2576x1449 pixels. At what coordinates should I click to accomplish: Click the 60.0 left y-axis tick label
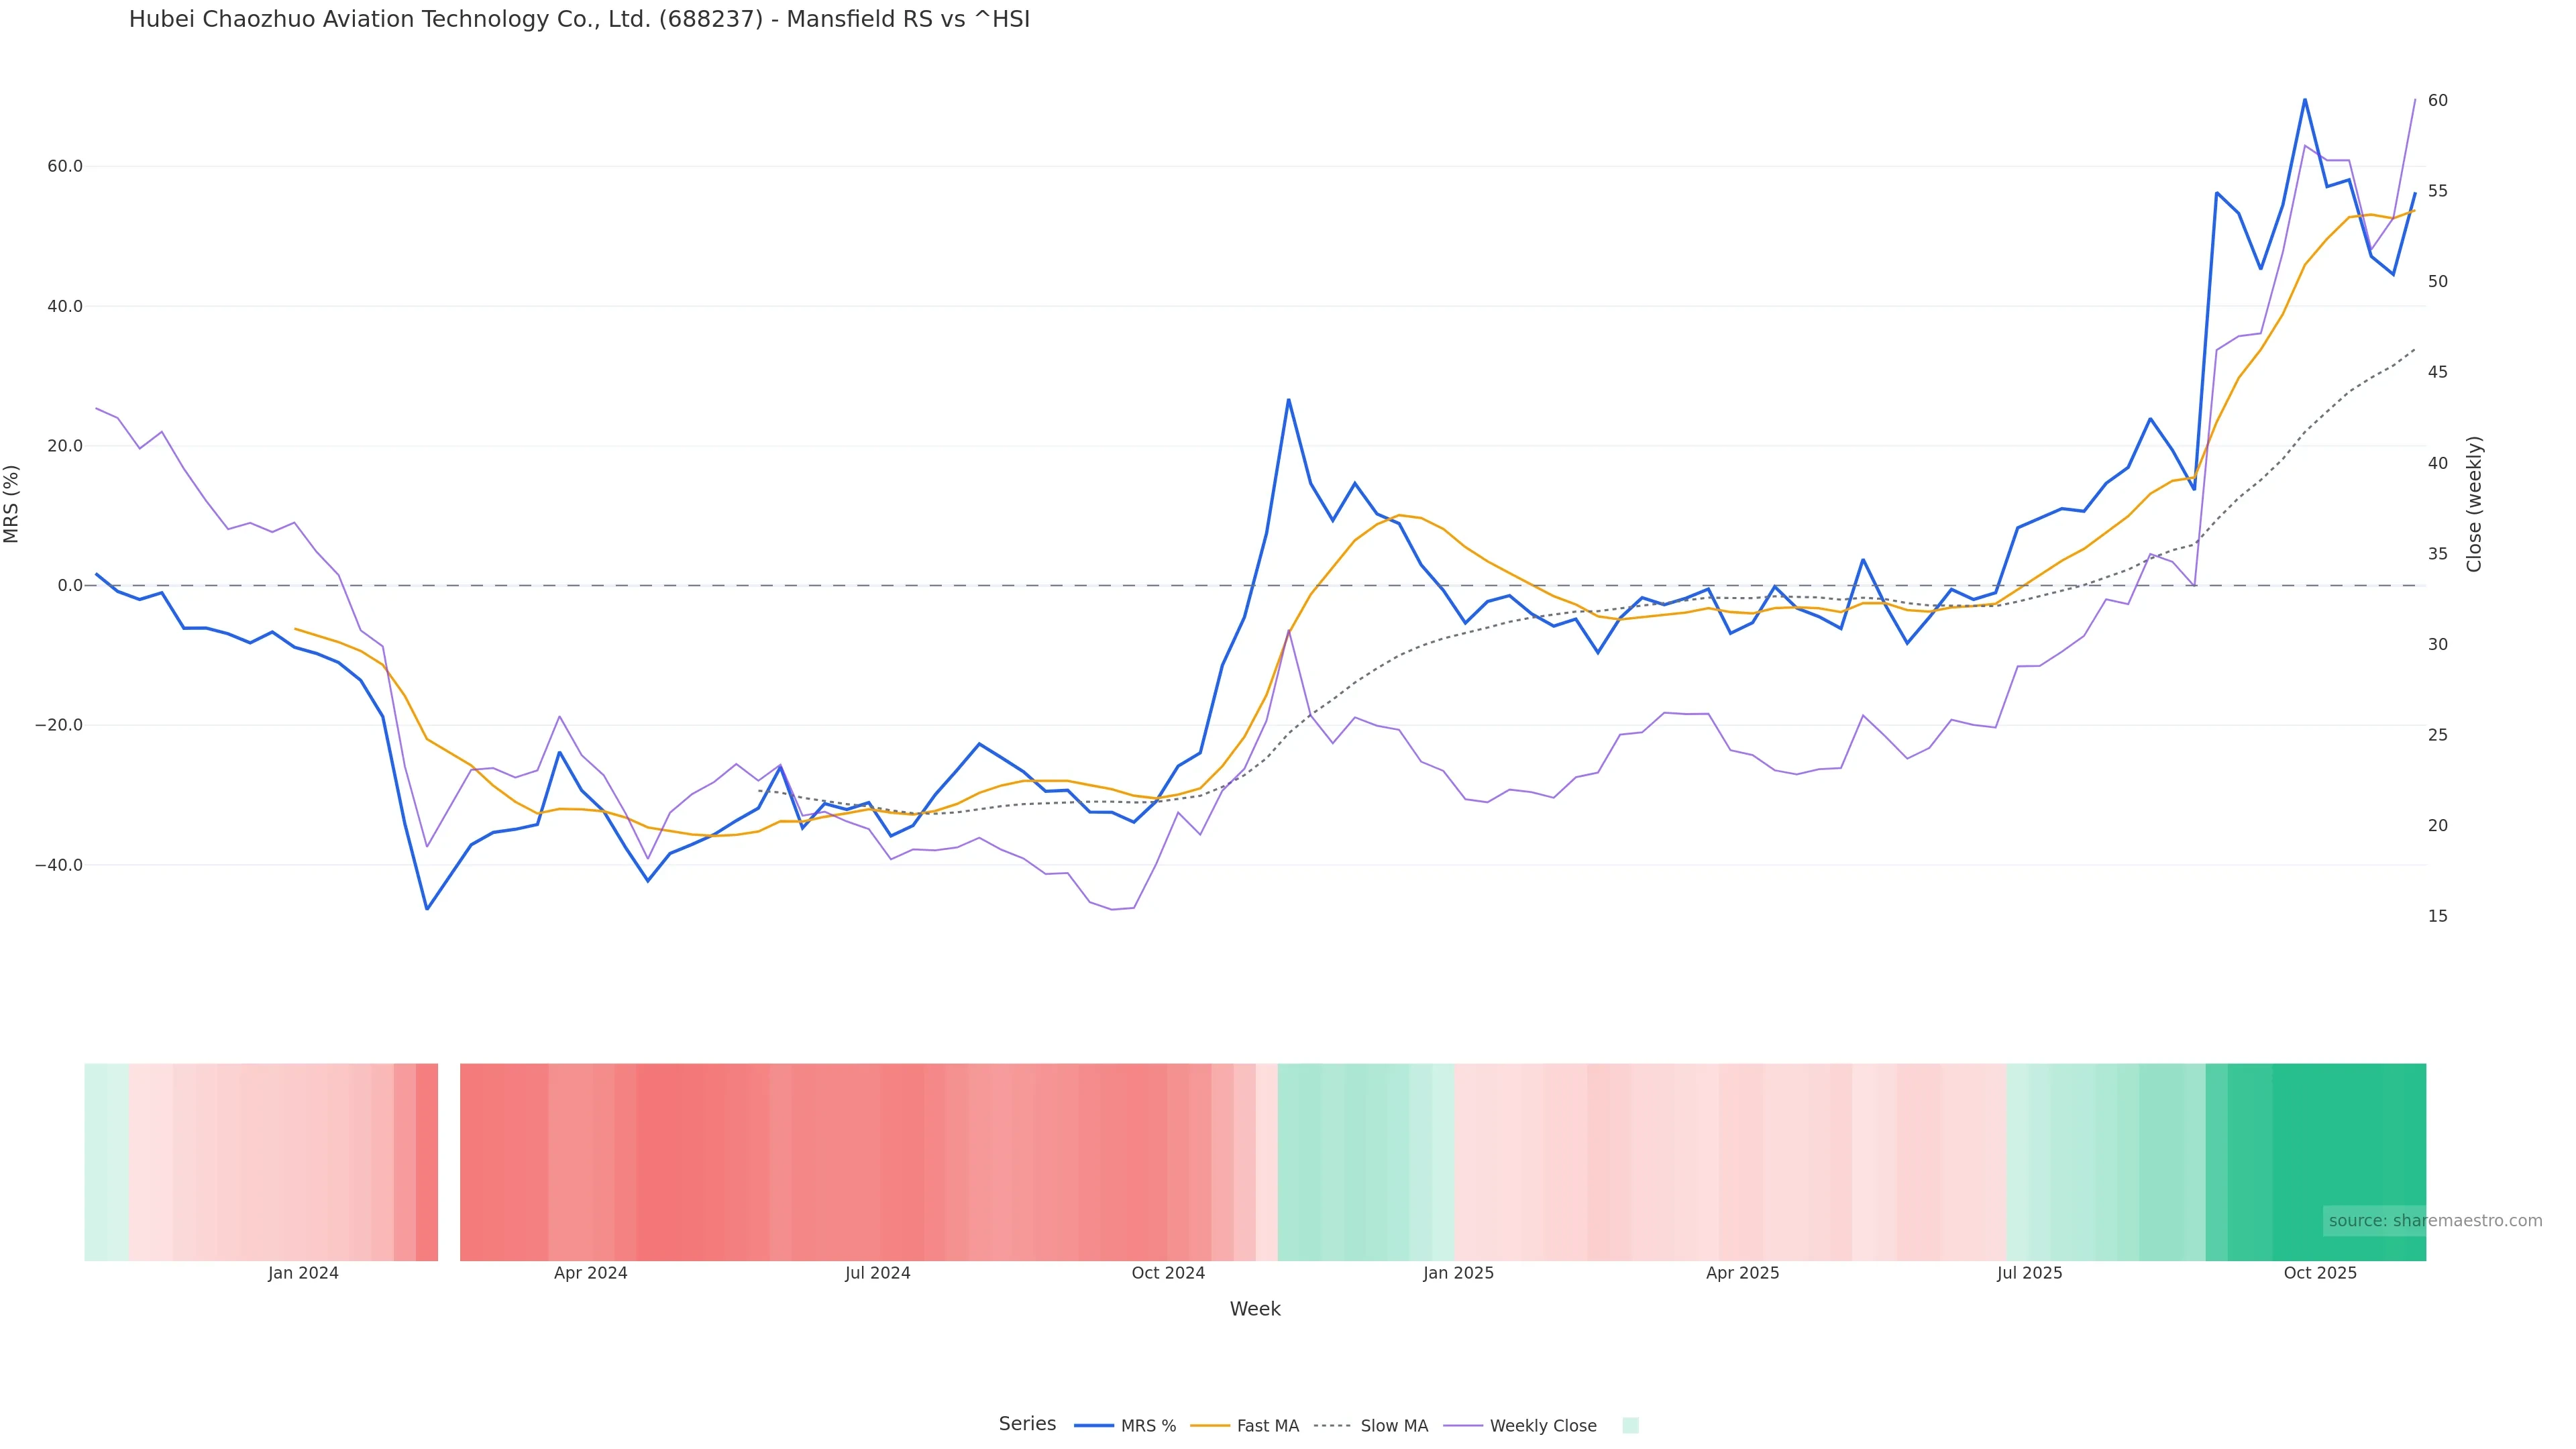pyautogui.click(x=65, y=166)
